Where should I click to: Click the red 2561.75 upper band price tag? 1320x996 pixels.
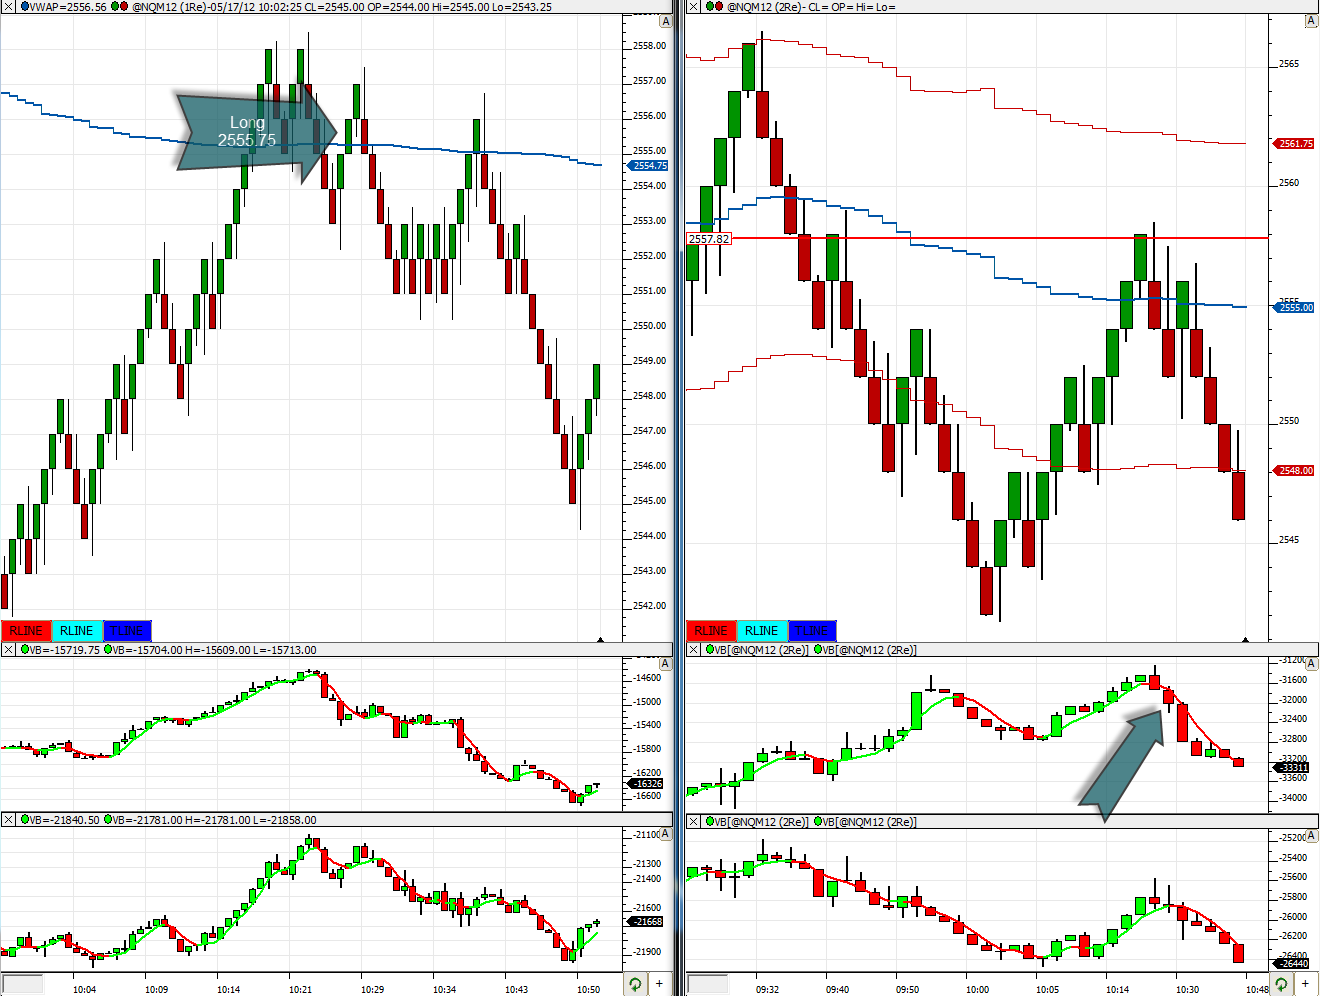(x=1295, y=144)
